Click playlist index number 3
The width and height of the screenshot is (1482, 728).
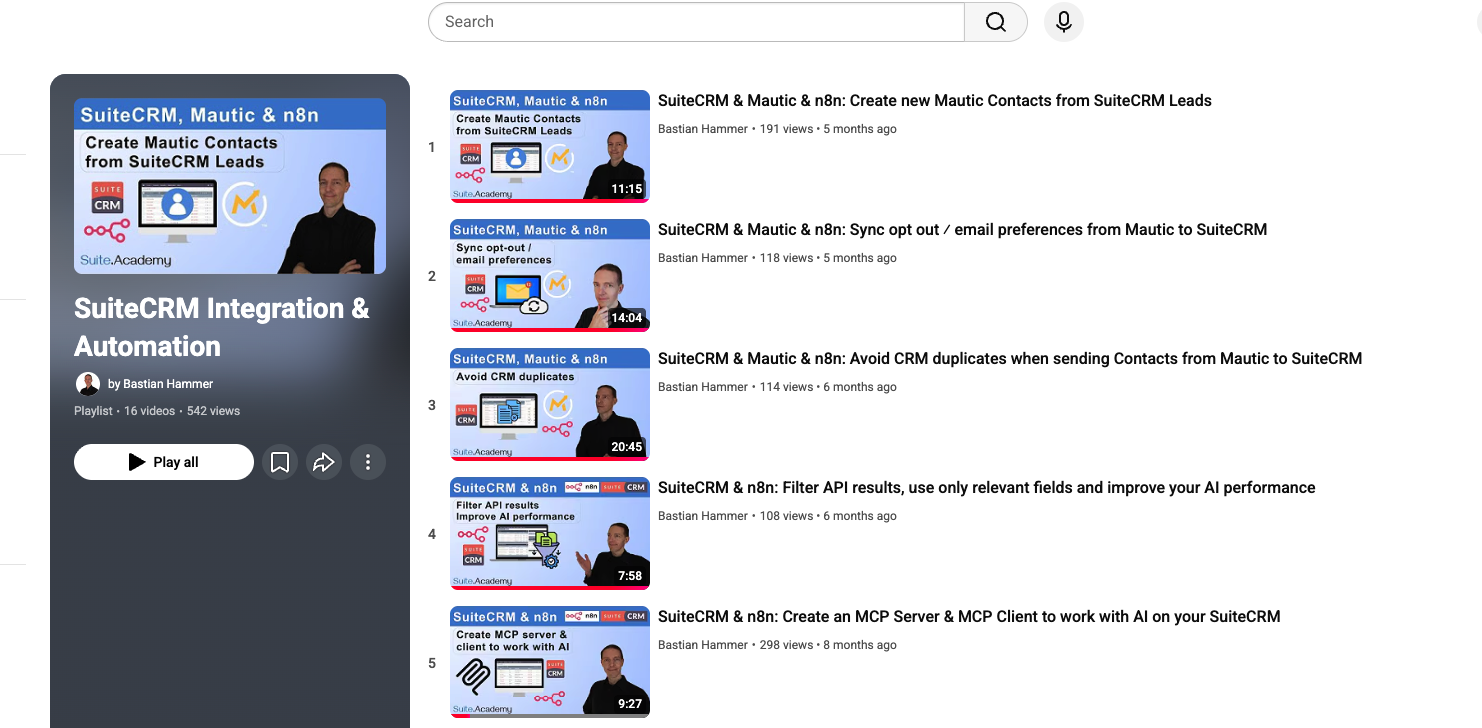click(432, 405)
